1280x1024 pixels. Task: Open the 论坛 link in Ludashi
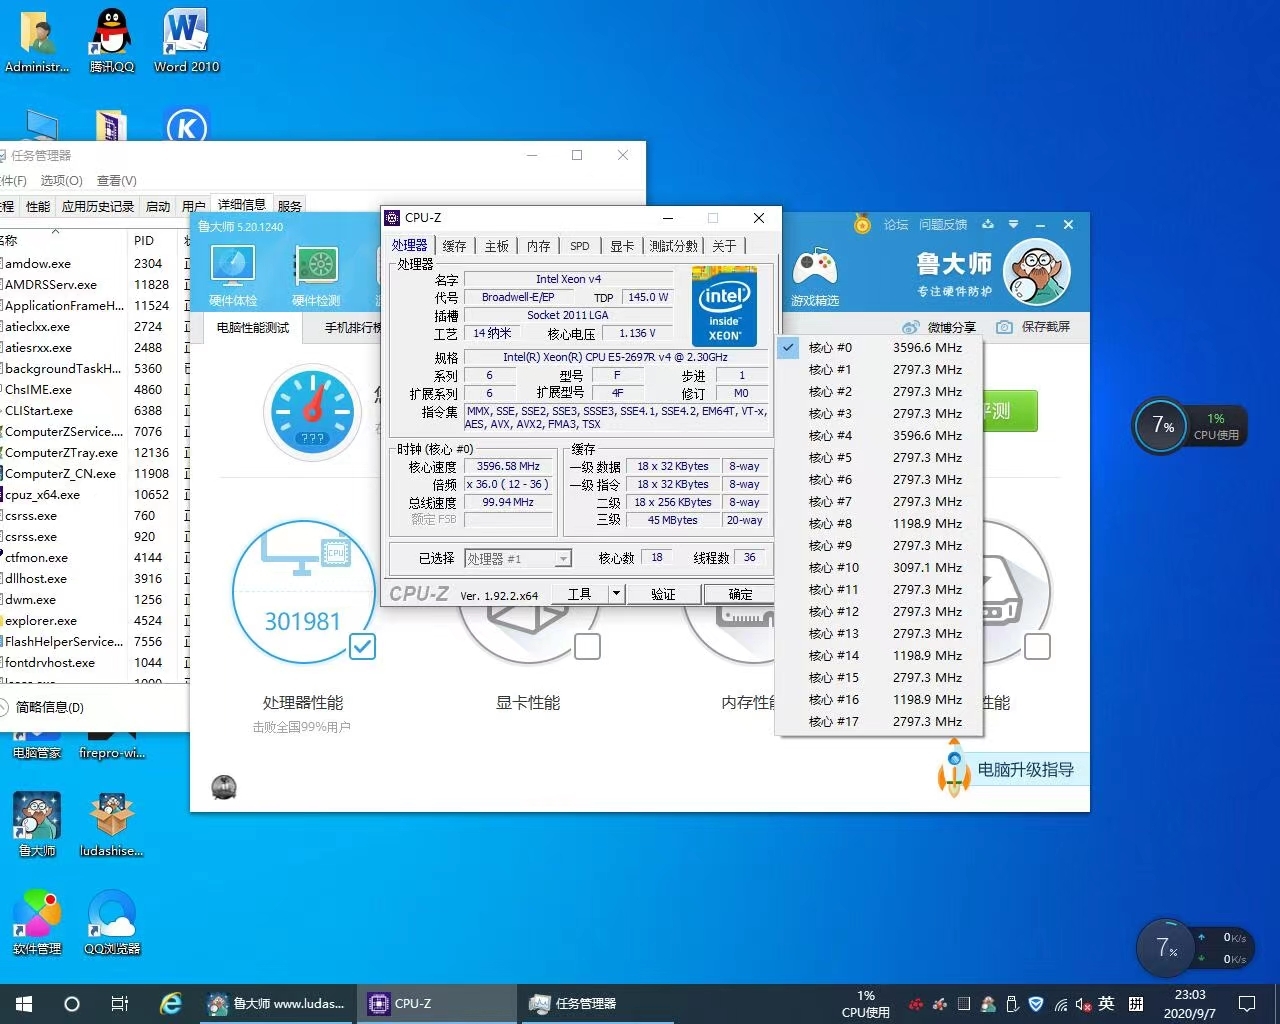pyautogui.click(x=896, y=224)
